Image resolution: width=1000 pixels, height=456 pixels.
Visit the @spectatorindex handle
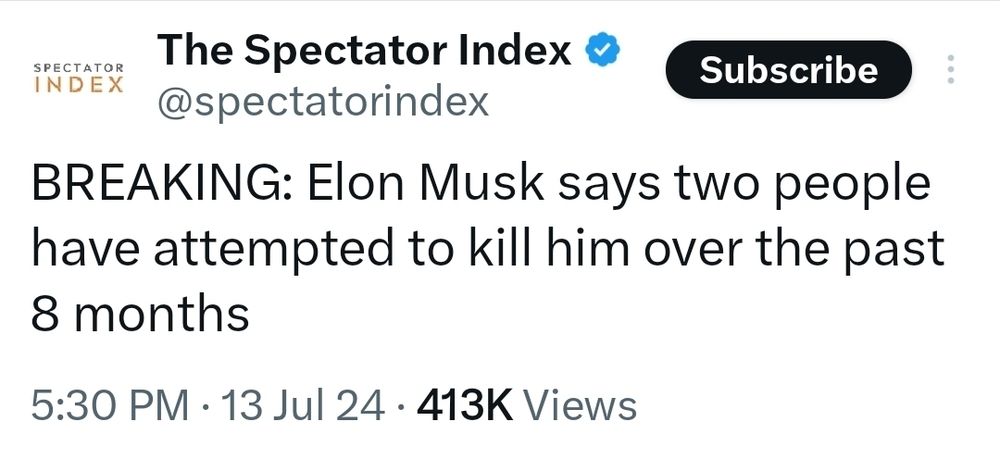pos(323,101)
